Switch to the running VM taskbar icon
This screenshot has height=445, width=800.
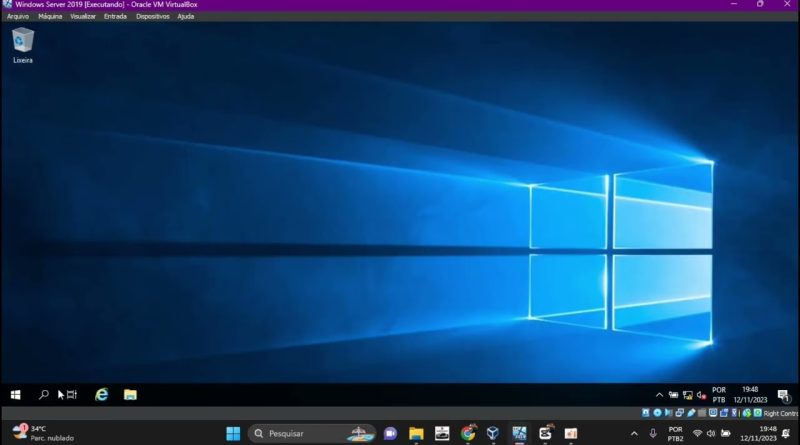pyautogui.click(x=519, y=433)
